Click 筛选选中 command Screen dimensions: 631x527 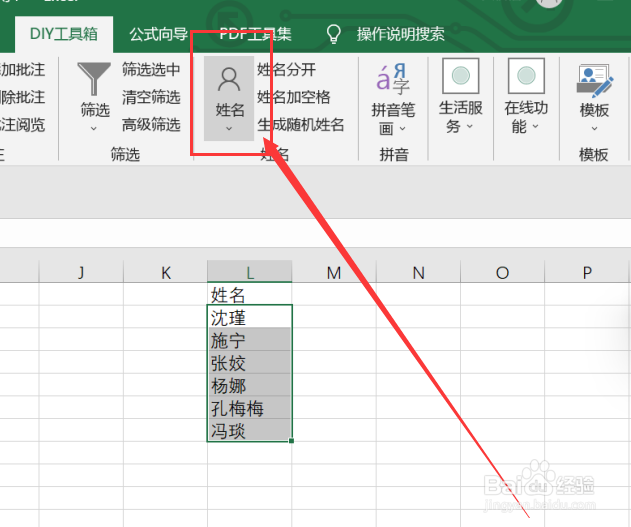[151, 70]
